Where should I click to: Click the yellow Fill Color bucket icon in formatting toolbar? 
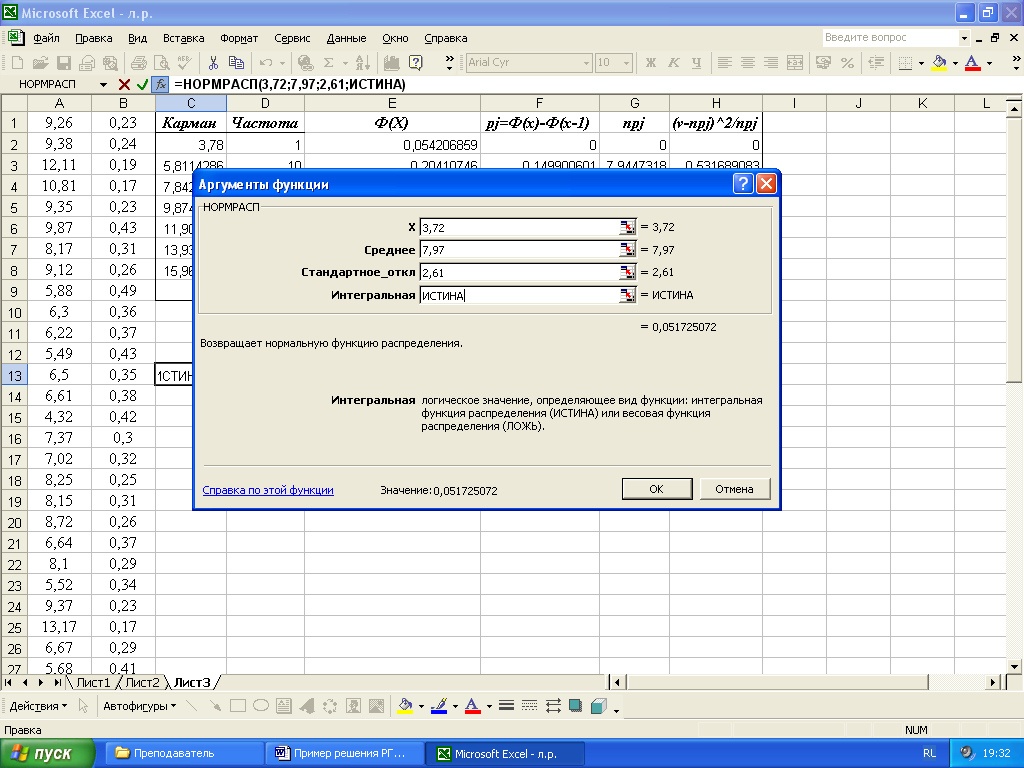[x=940, y=63]
